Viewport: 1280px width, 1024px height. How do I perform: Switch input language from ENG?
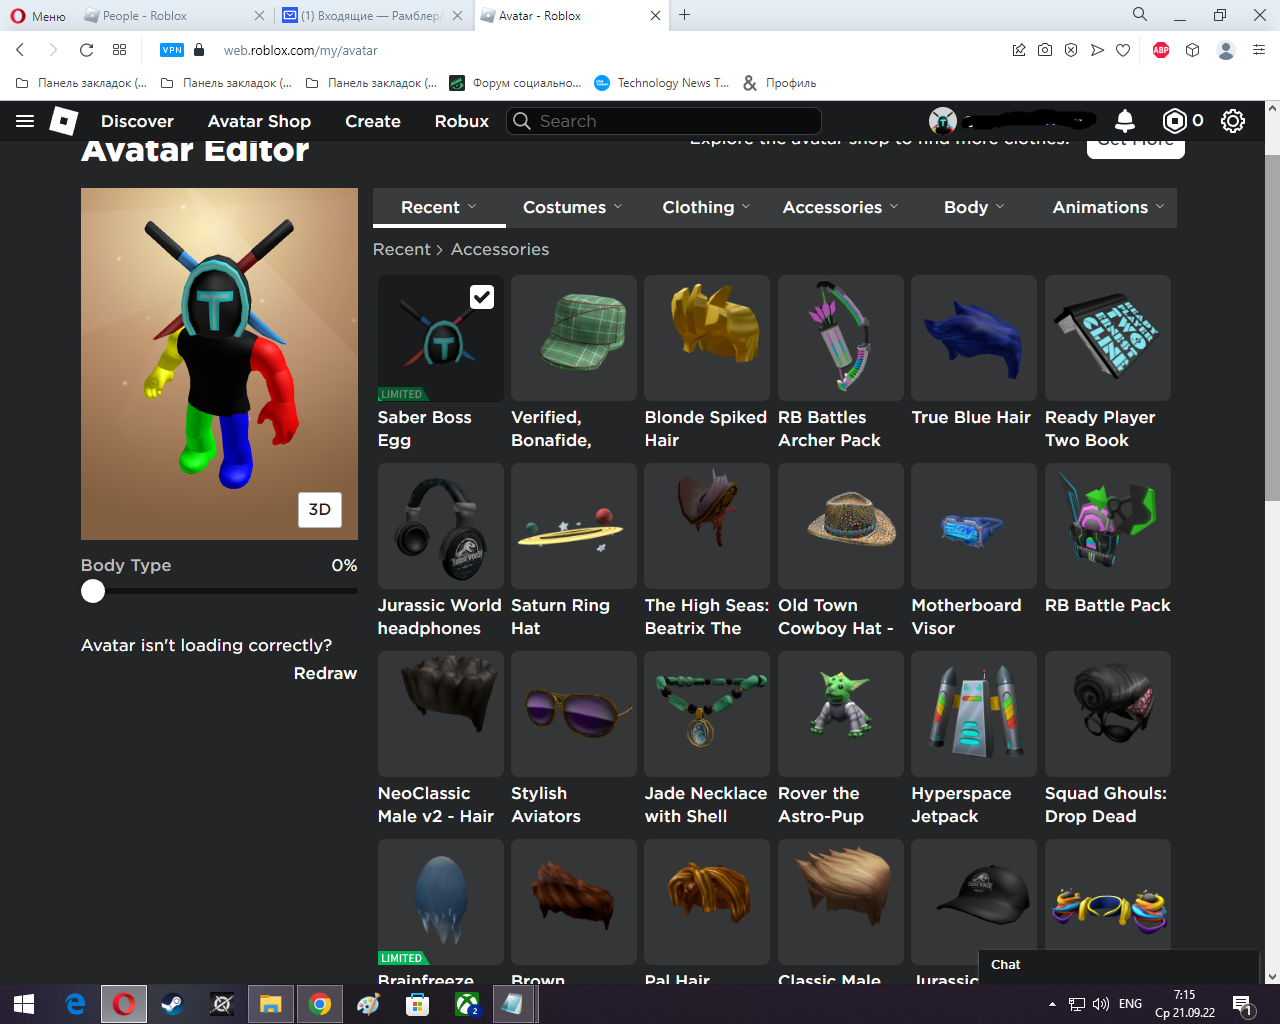[1130, 1004]
